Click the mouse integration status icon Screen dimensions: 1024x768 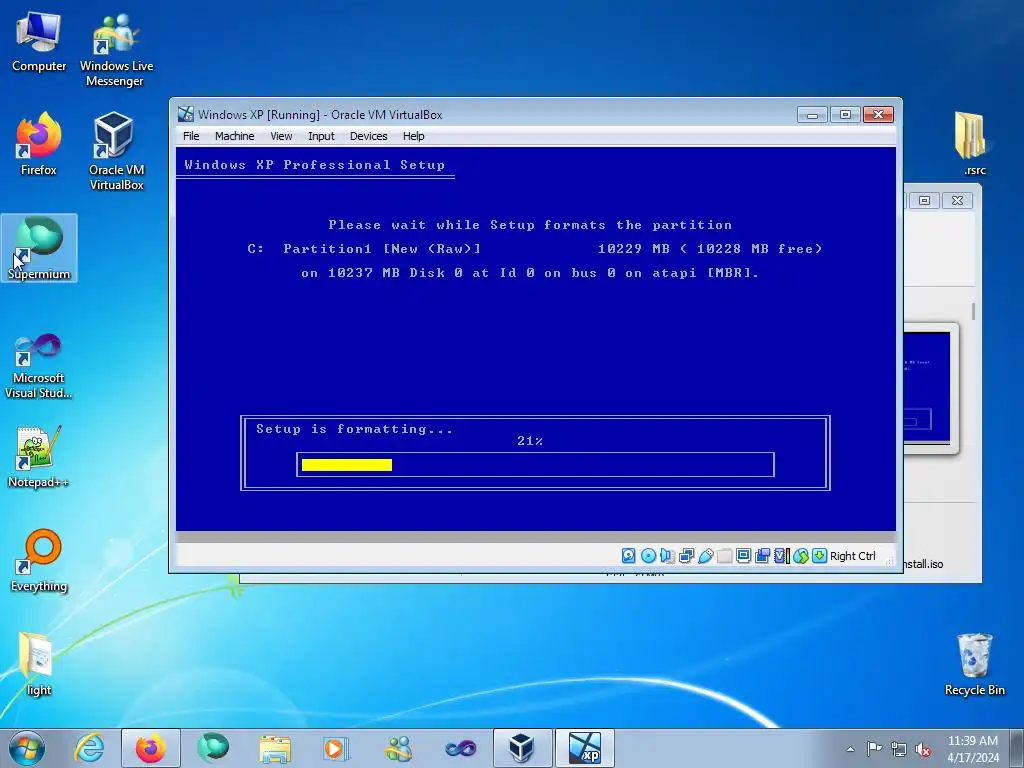(x=801, y=556)
